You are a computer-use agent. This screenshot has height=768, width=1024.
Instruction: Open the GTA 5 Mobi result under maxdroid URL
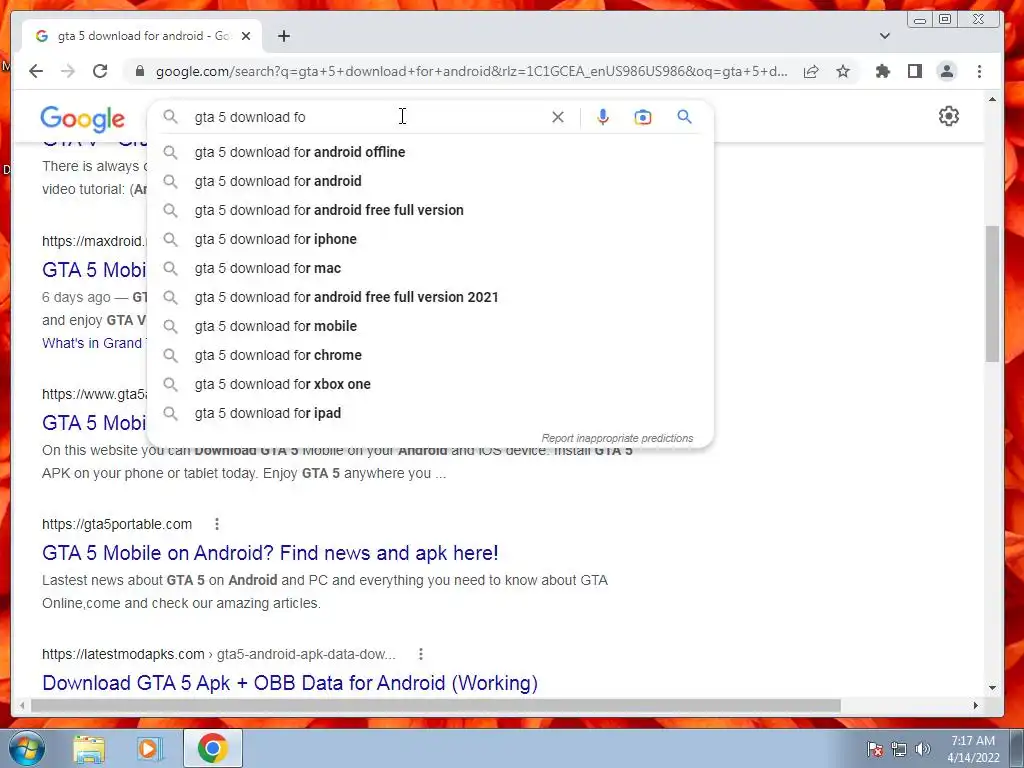95,270
